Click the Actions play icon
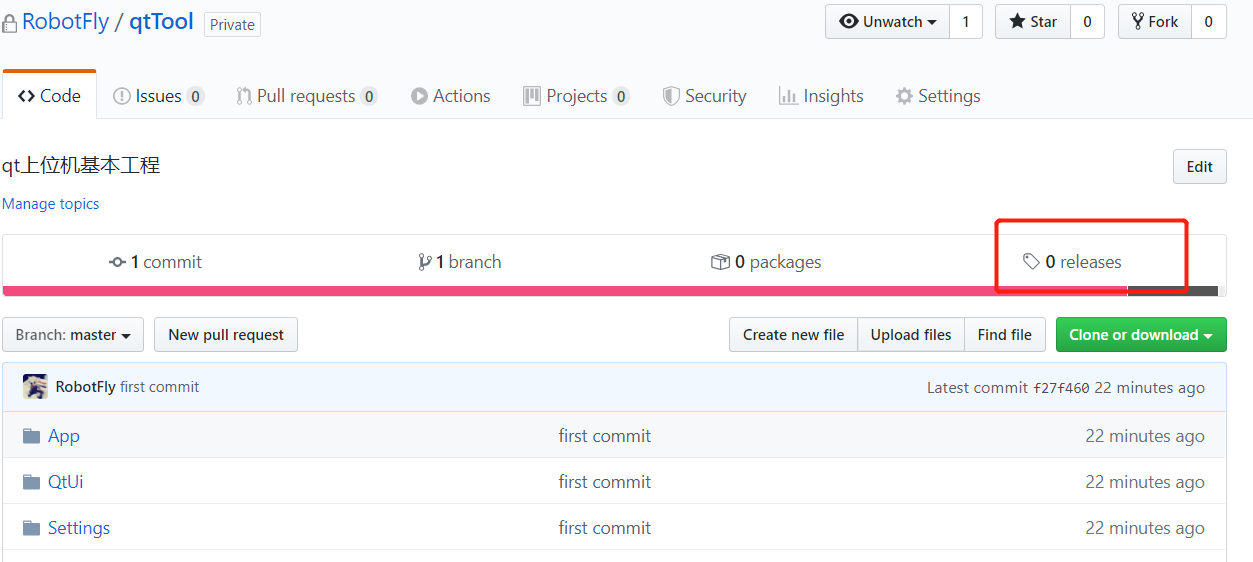This screenshot has width=1253, height=562. (419, 96)
